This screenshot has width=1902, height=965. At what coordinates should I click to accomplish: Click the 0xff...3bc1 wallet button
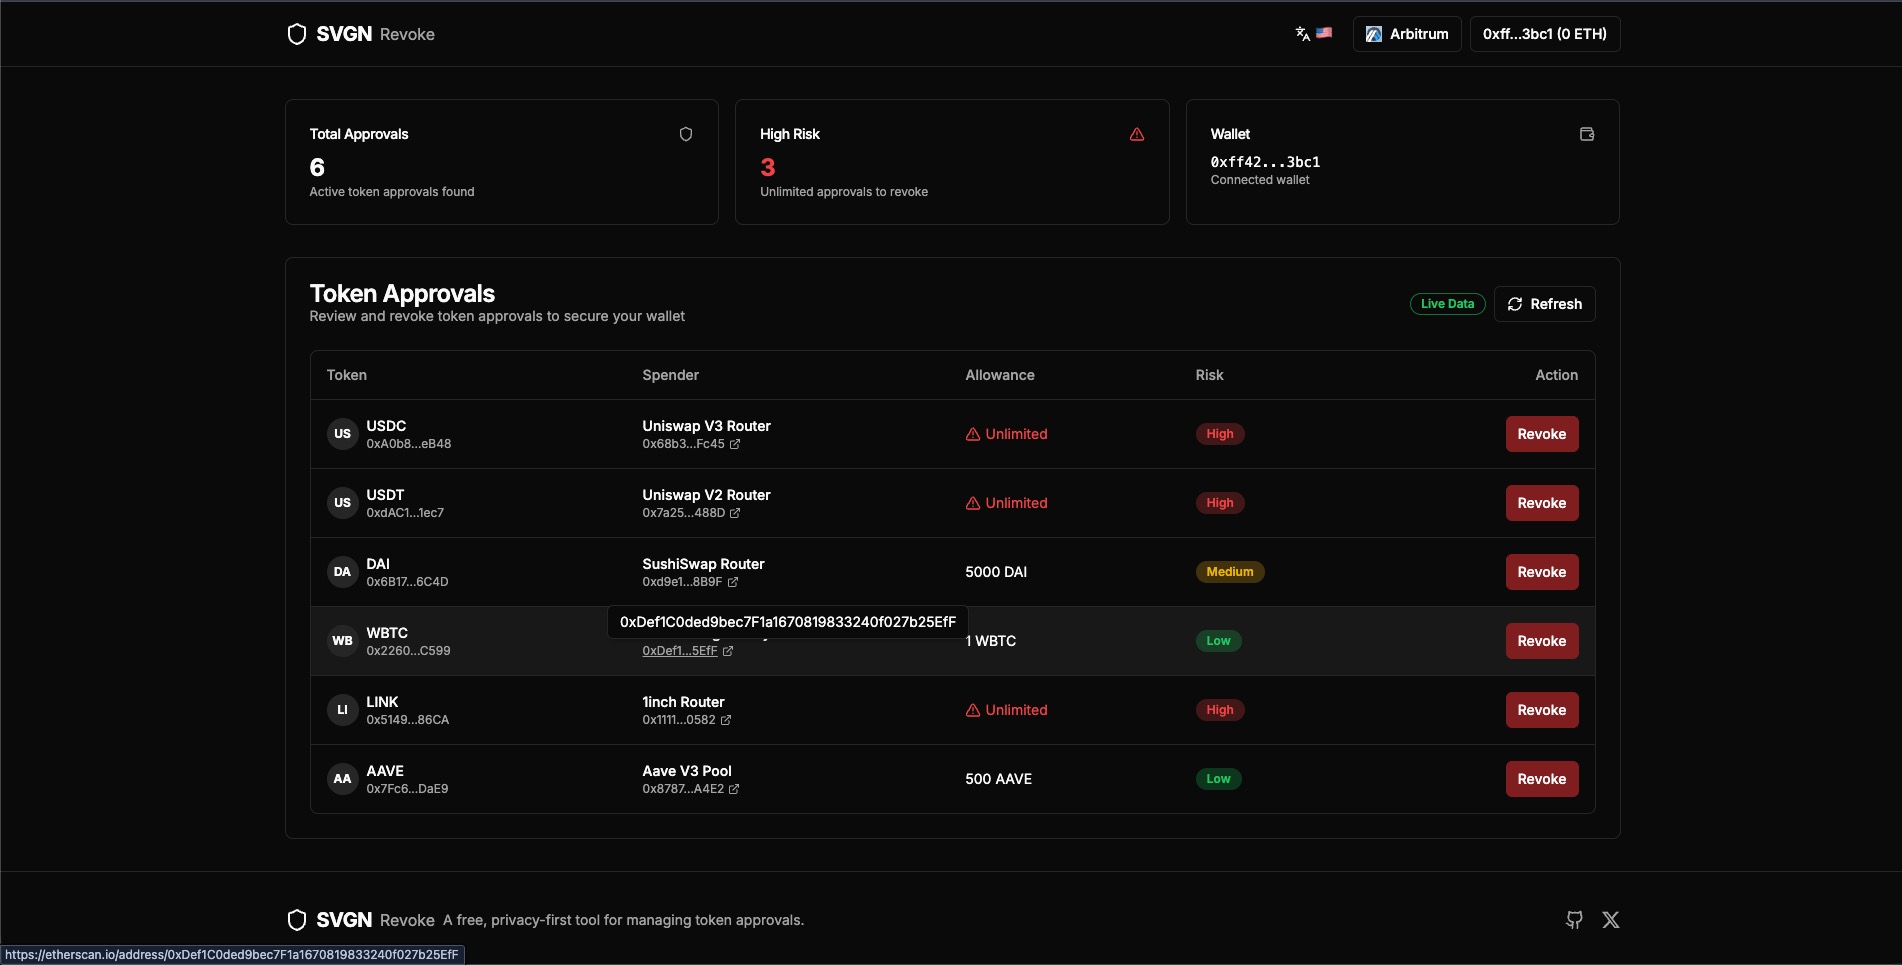[x=1543, y=33]
